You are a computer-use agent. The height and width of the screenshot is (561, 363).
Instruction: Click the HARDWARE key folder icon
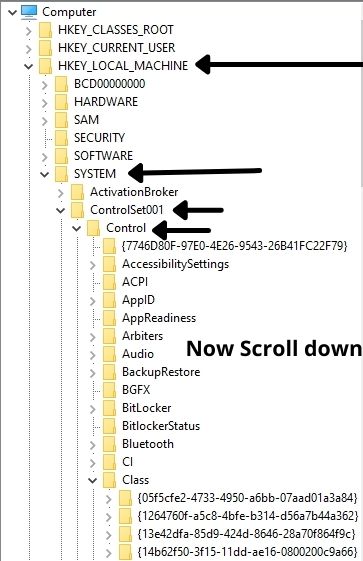point(62,102)
